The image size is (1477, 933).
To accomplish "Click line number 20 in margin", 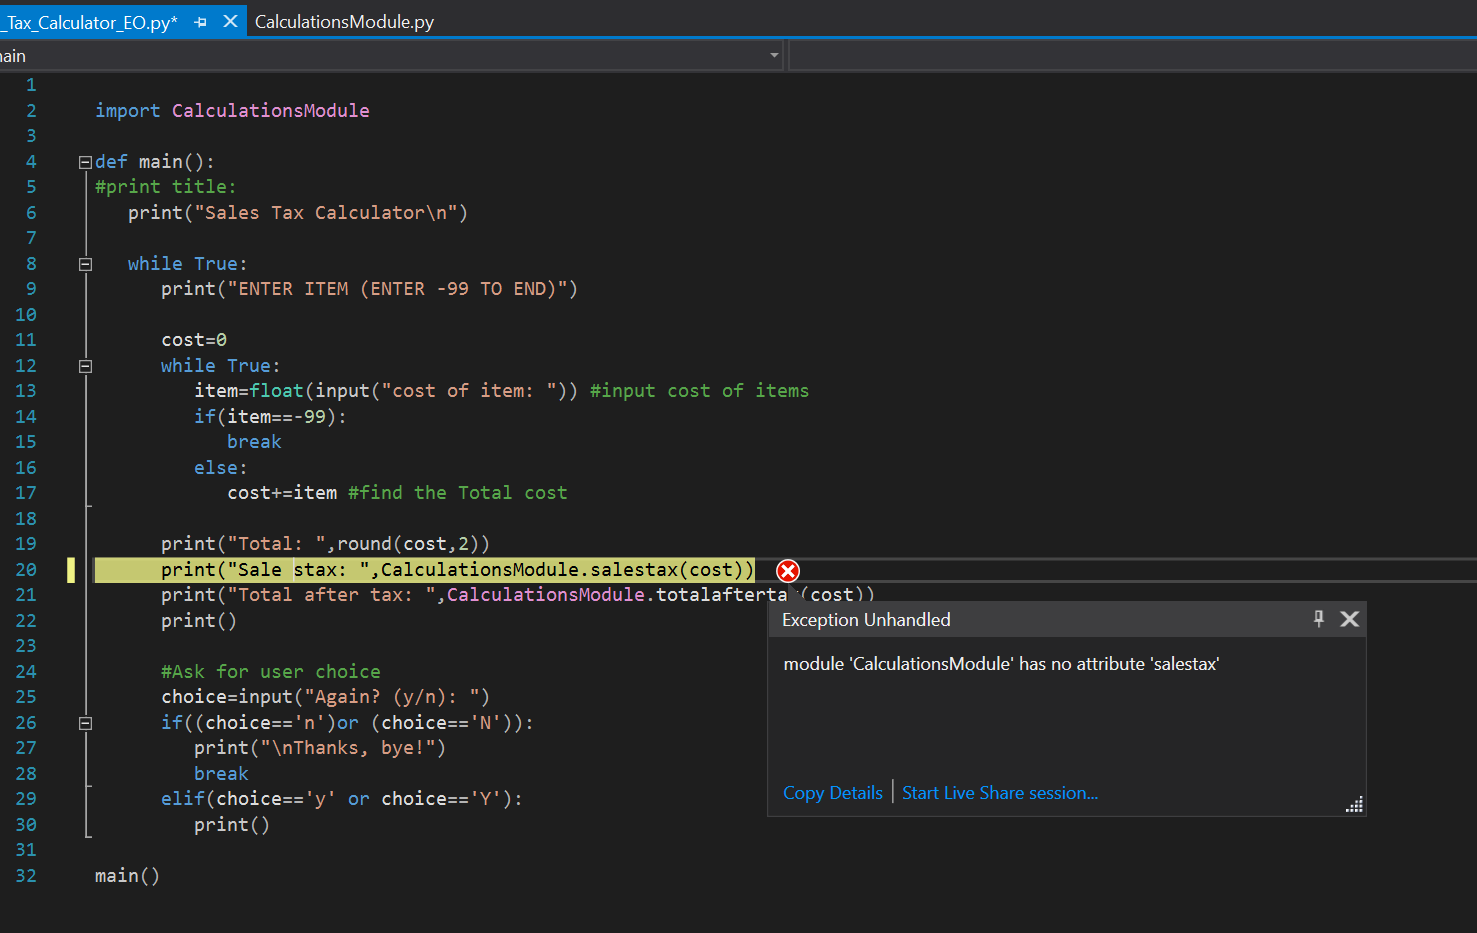I will pos(26,570).
